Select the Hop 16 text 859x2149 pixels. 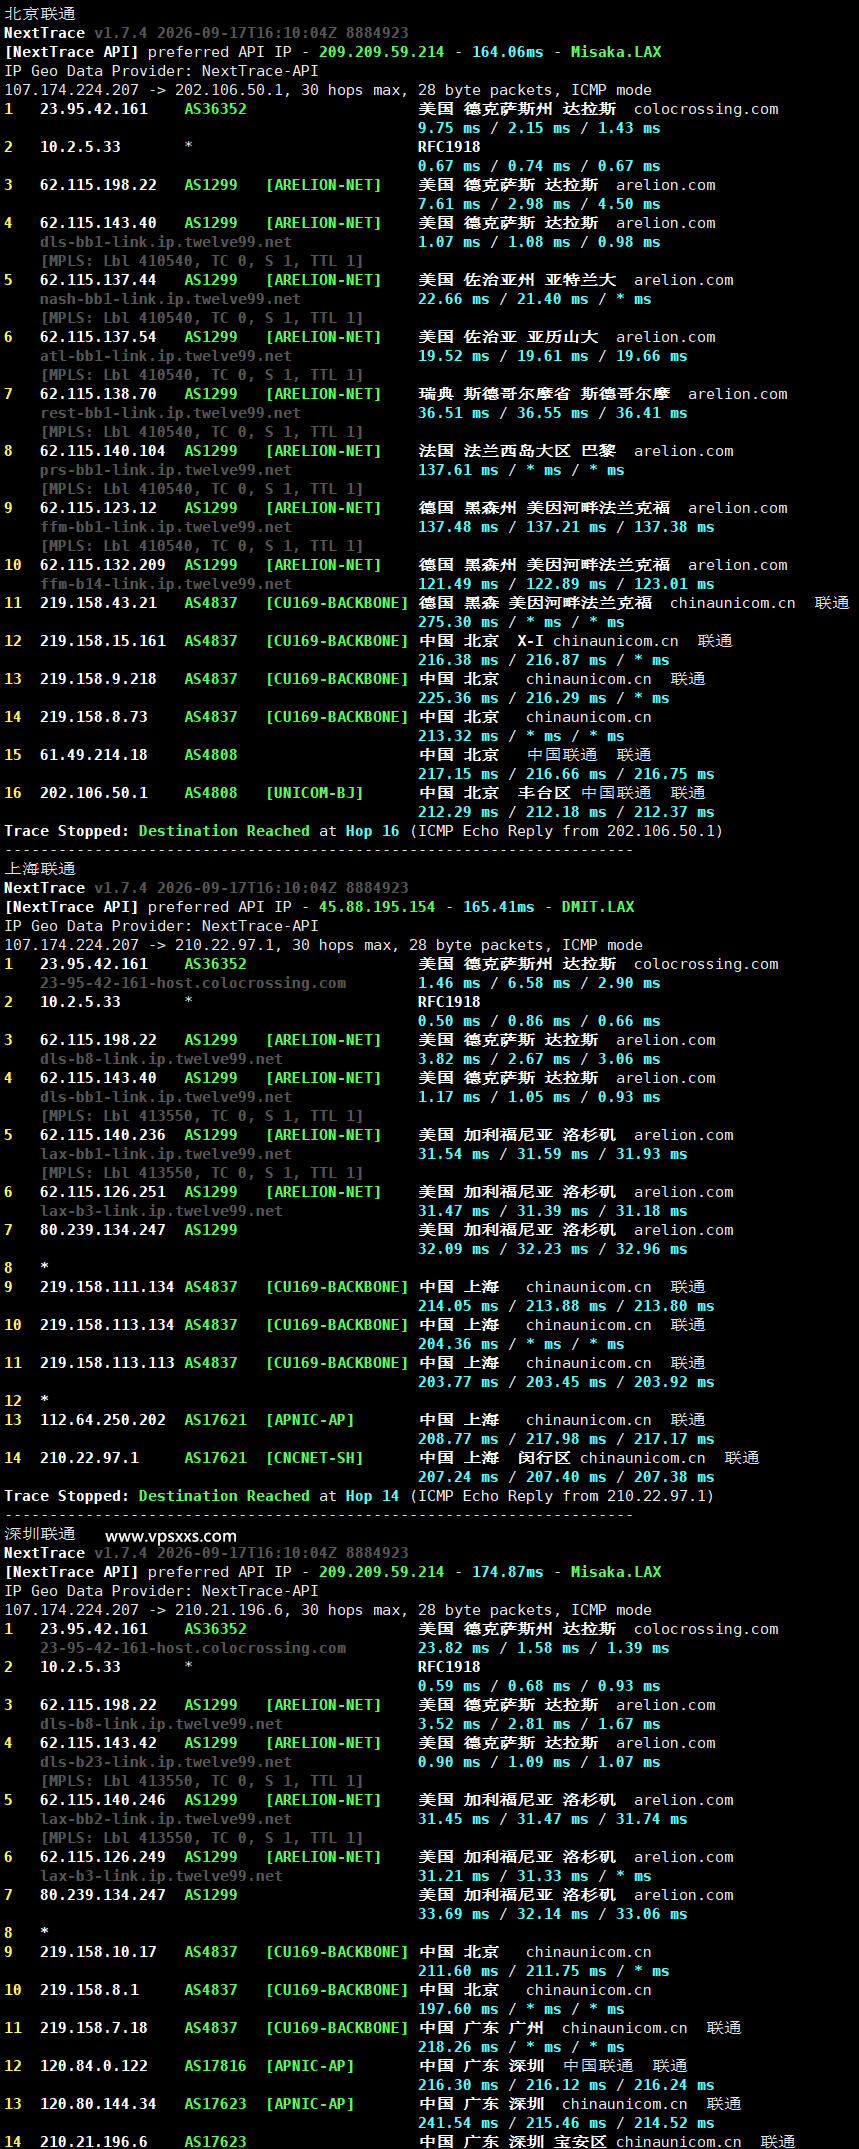372,831
